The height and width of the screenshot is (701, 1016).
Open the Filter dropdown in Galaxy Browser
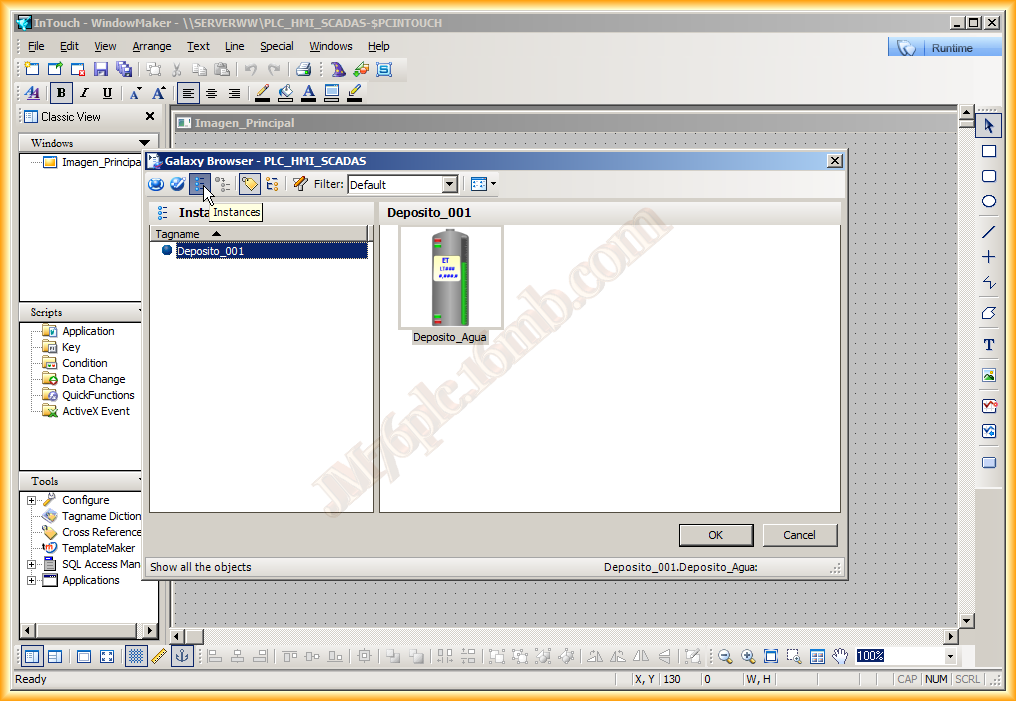(x=449, y=184)
